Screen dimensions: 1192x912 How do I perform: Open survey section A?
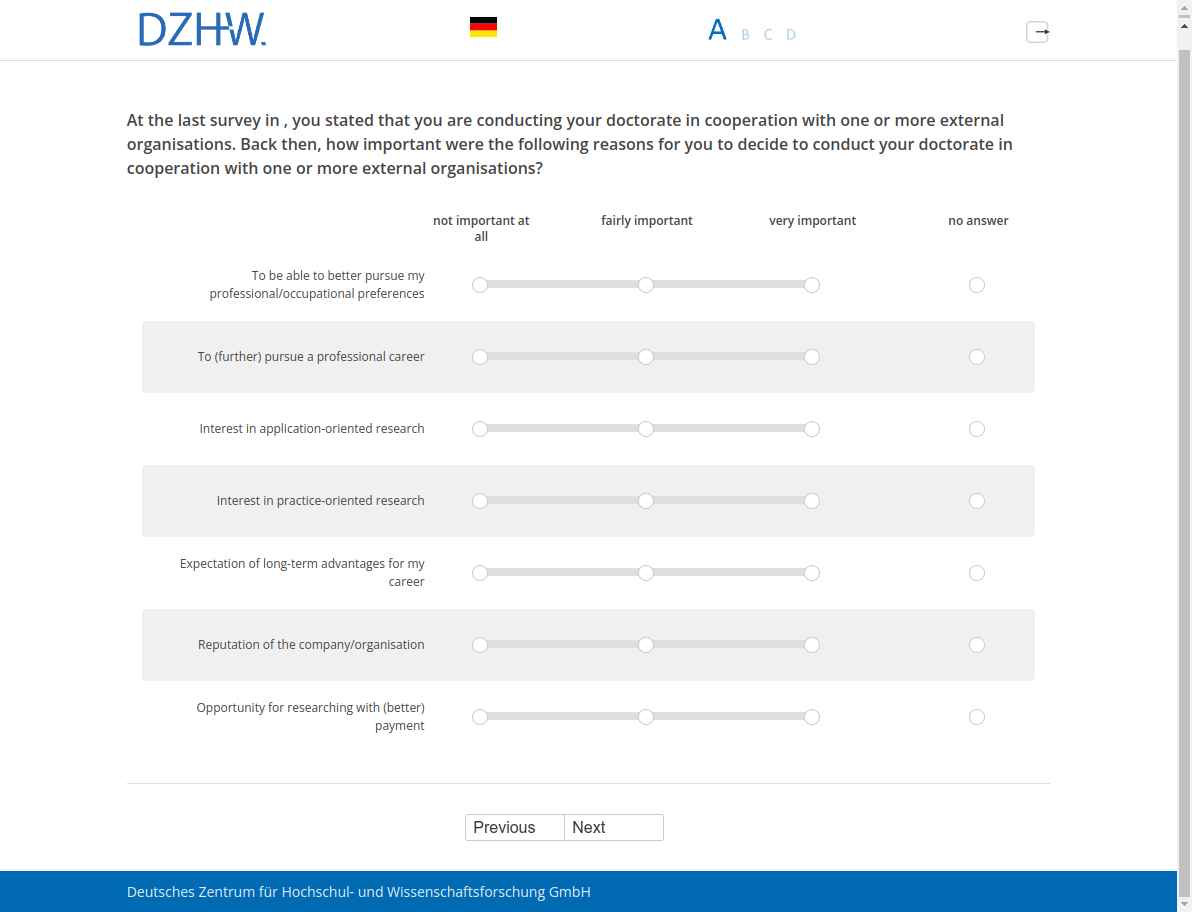[717, 31]
